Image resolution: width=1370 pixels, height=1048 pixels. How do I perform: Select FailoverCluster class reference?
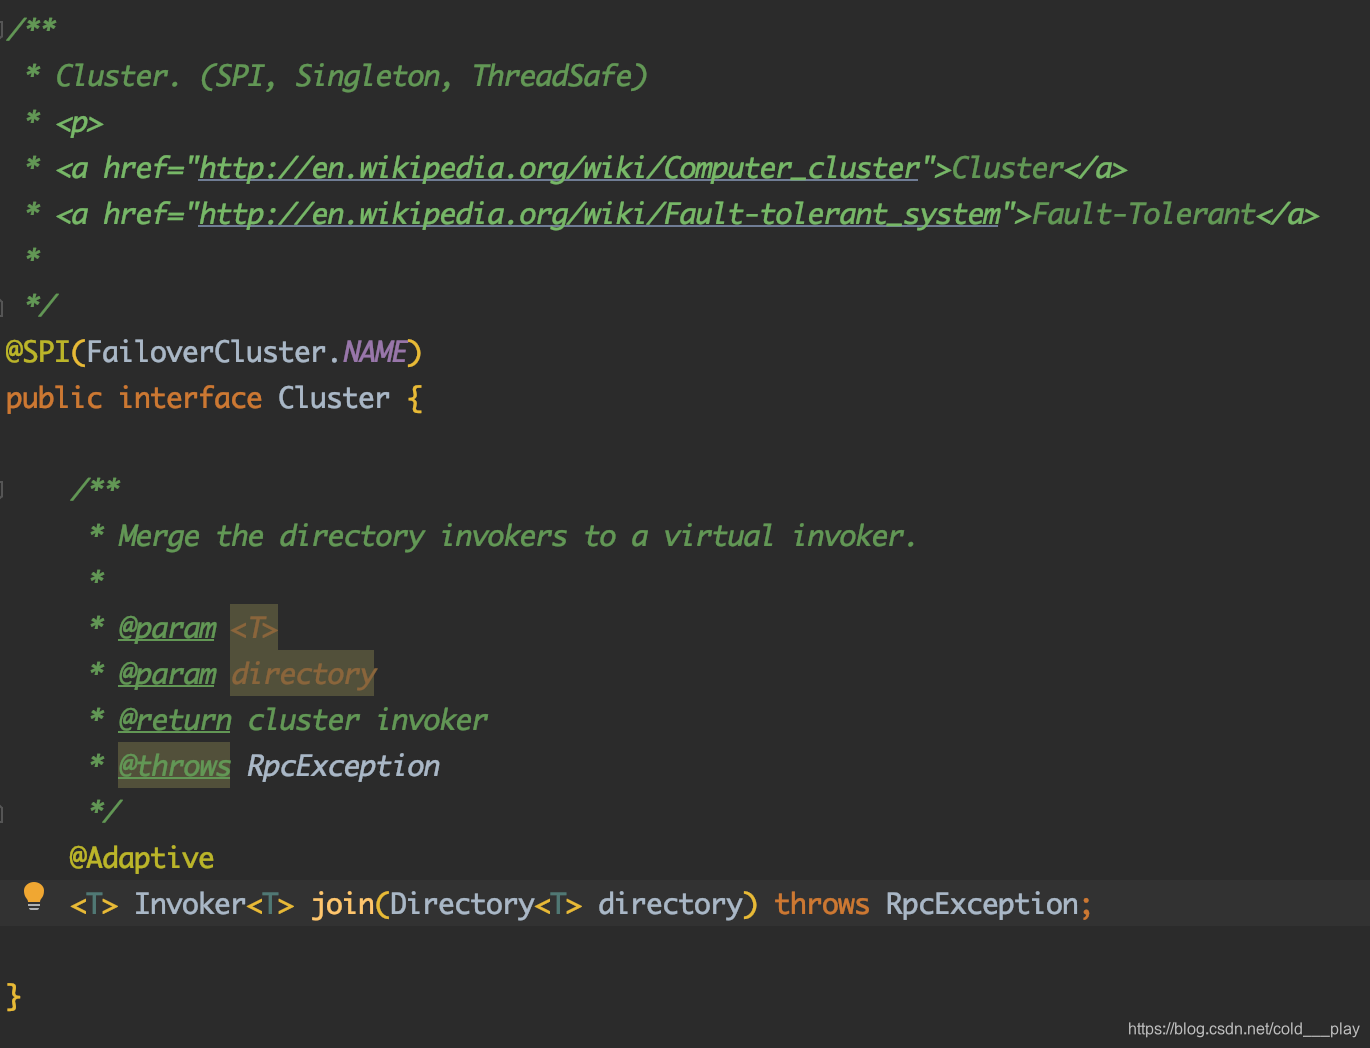pyautogui.click(x=206, y=352)
